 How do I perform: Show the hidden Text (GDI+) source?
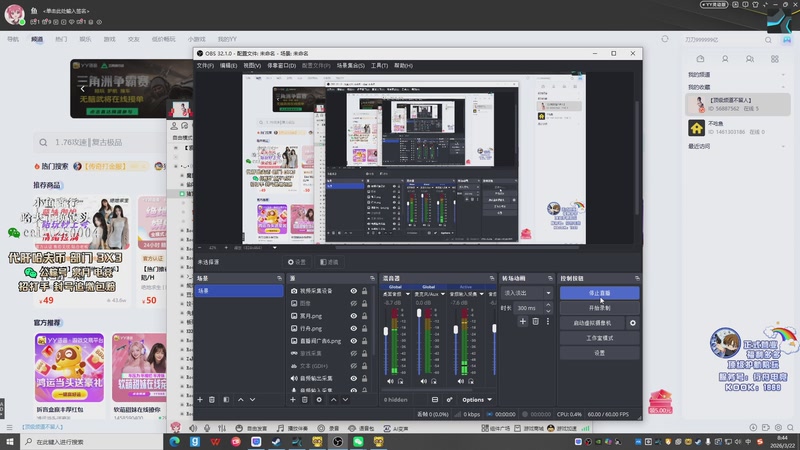(x=354, y=366)
